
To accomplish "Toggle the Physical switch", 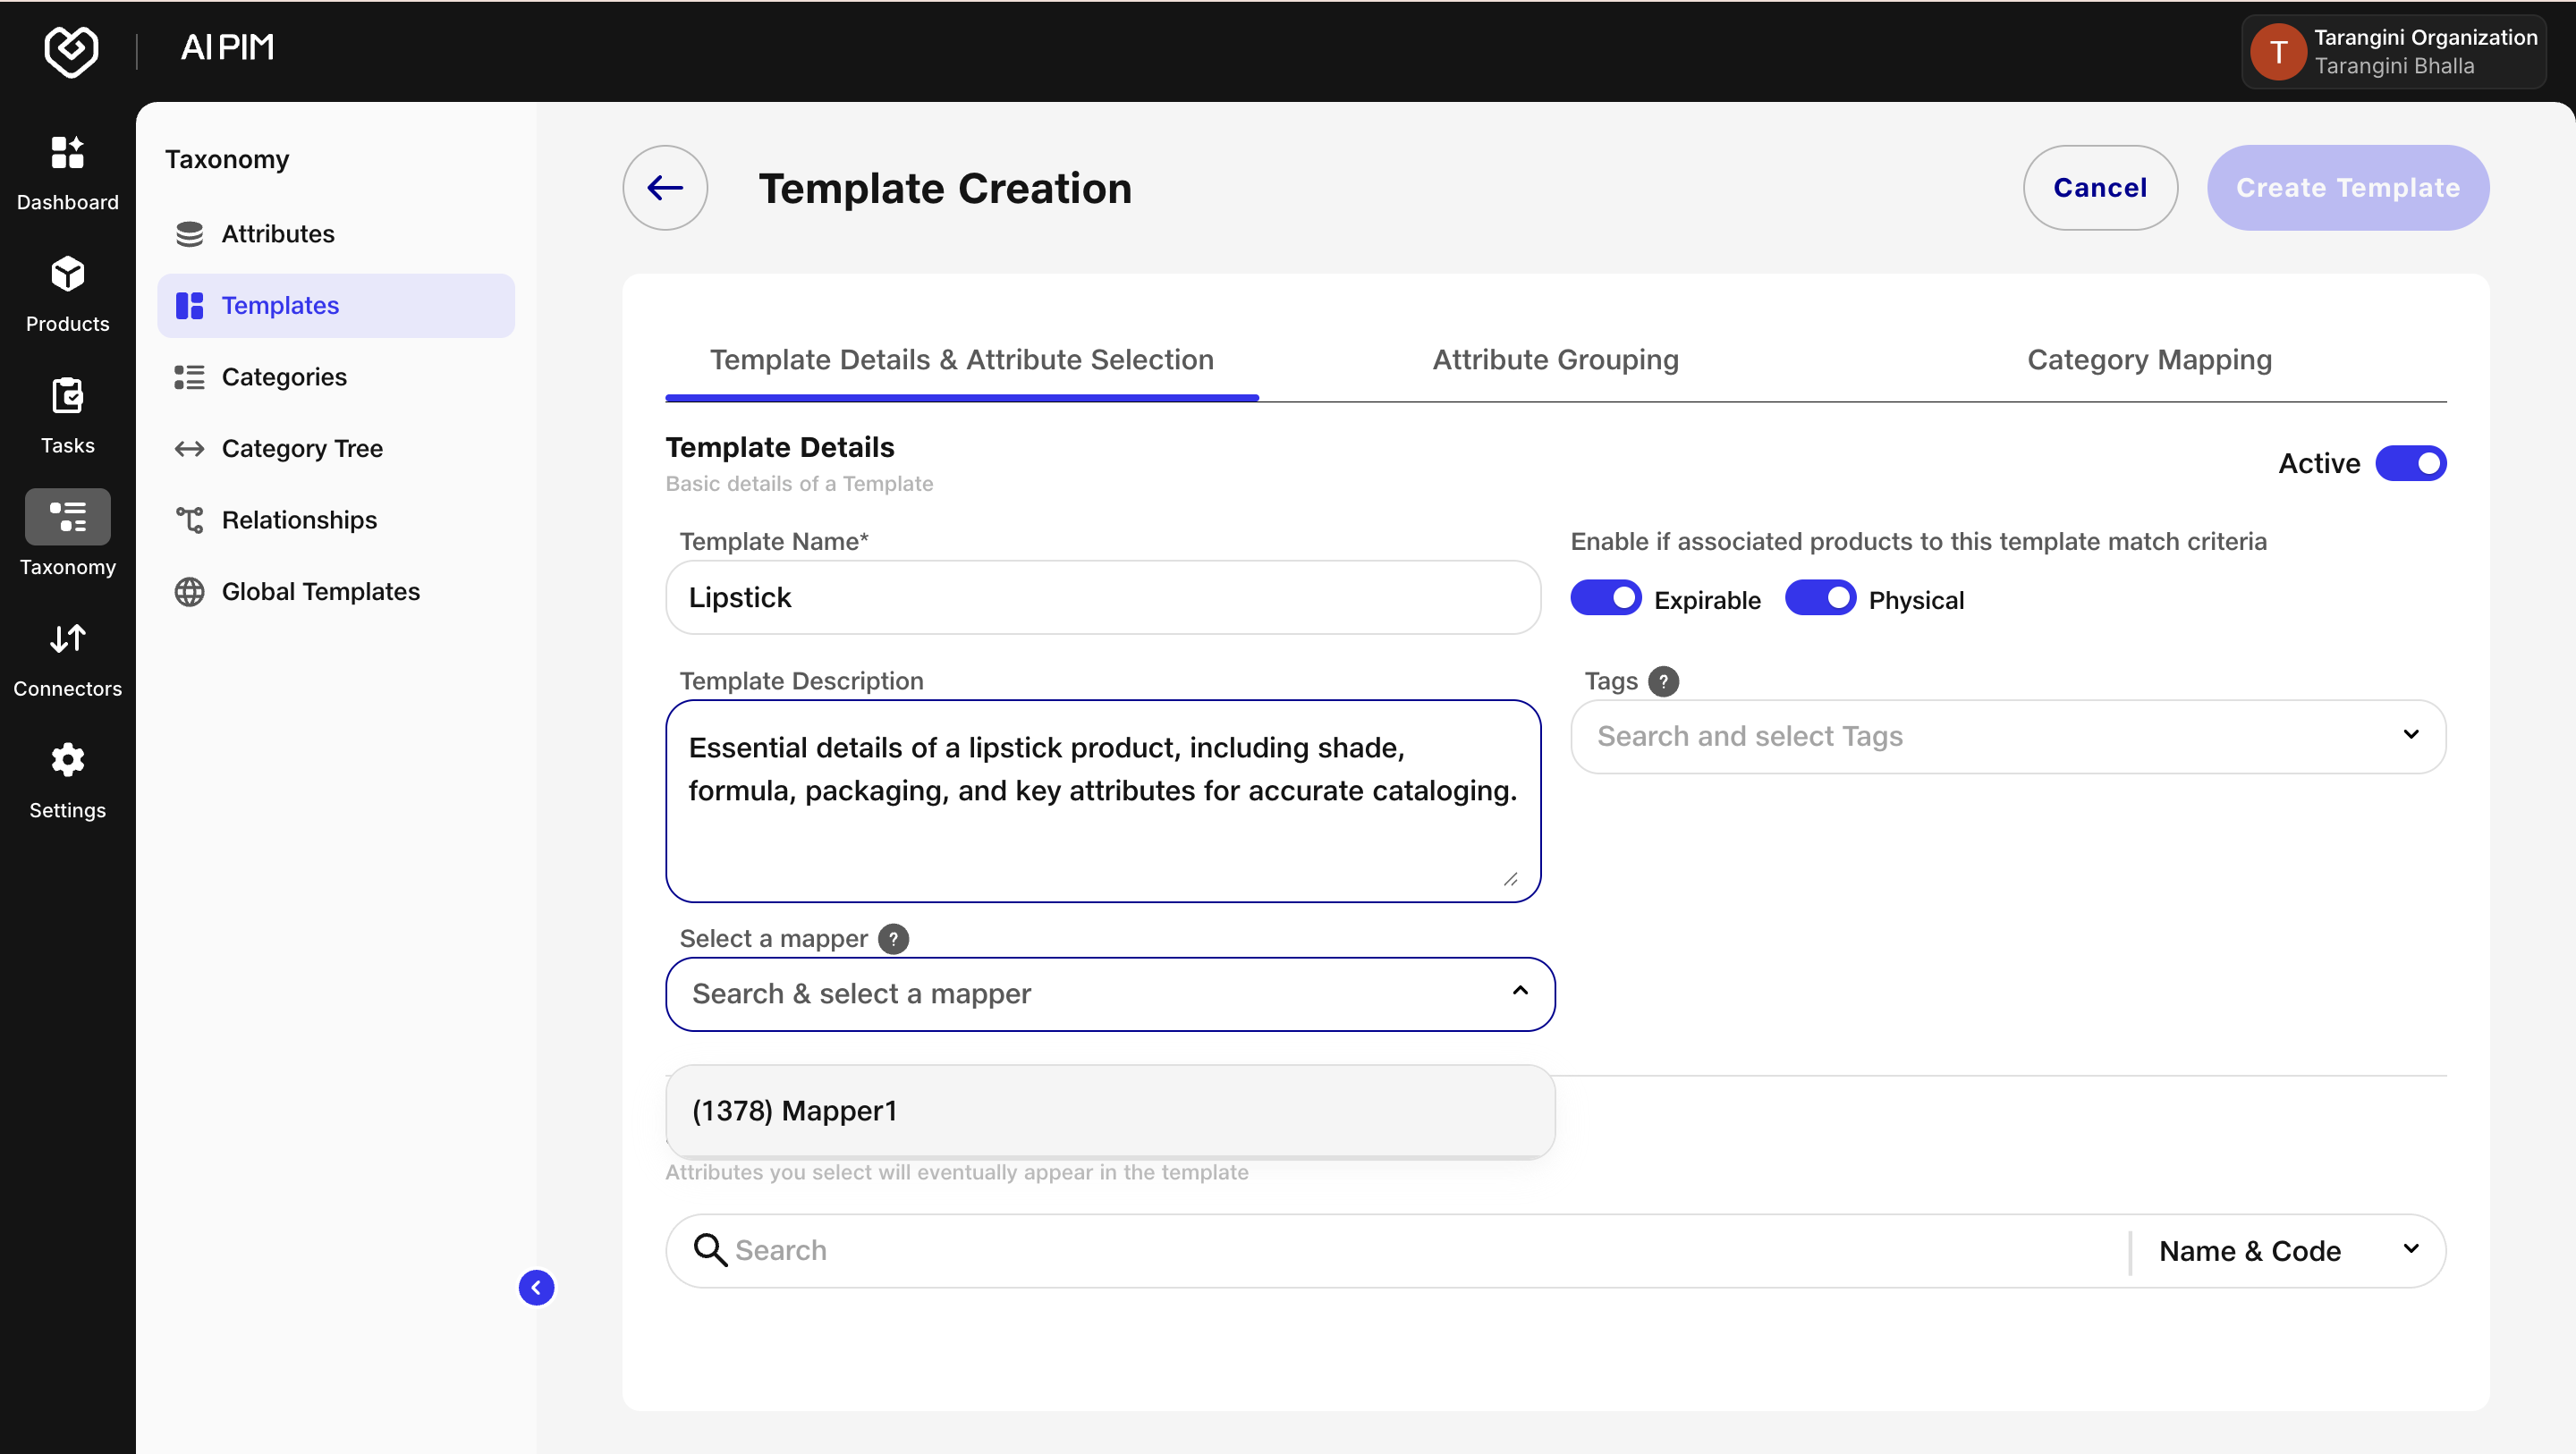I will 1820,598.
